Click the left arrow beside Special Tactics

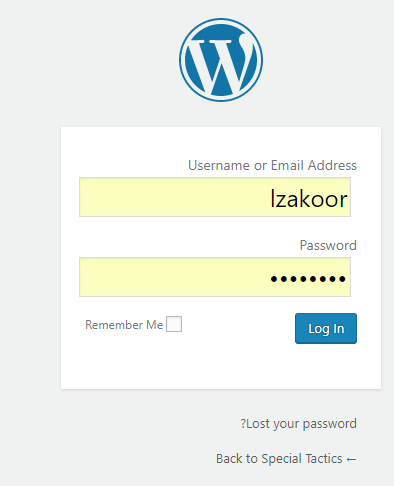click(x=351, y=459)
